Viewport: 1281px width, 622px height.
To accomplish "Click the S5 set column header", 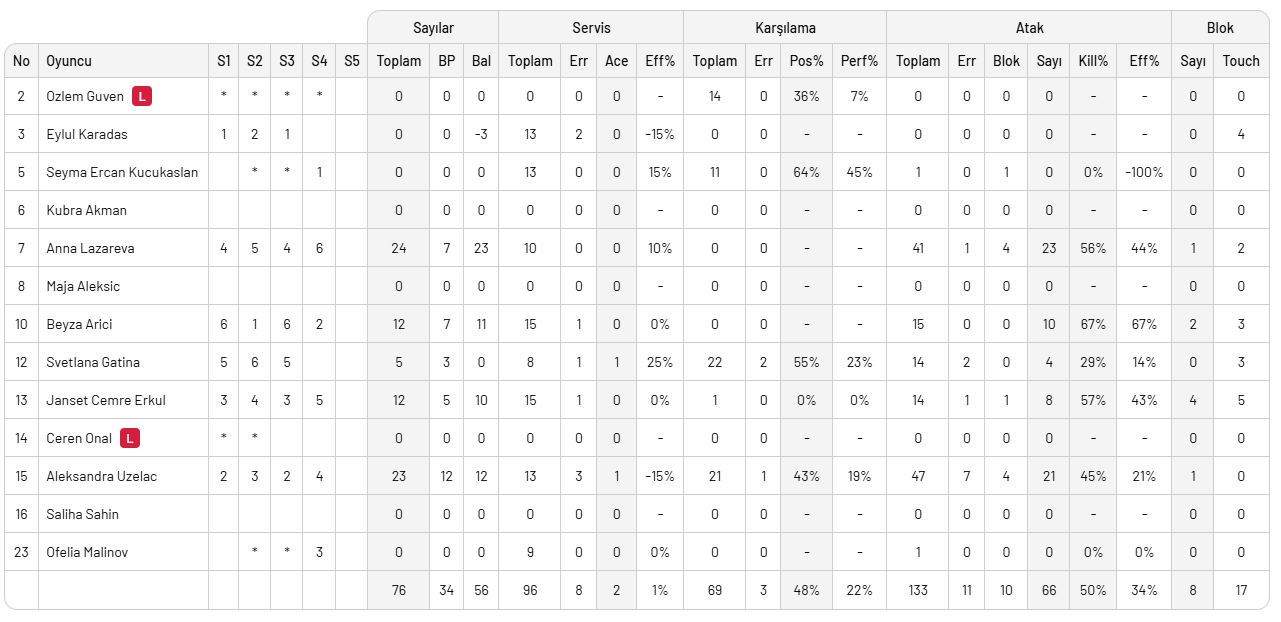I will (x=351, y=61).
